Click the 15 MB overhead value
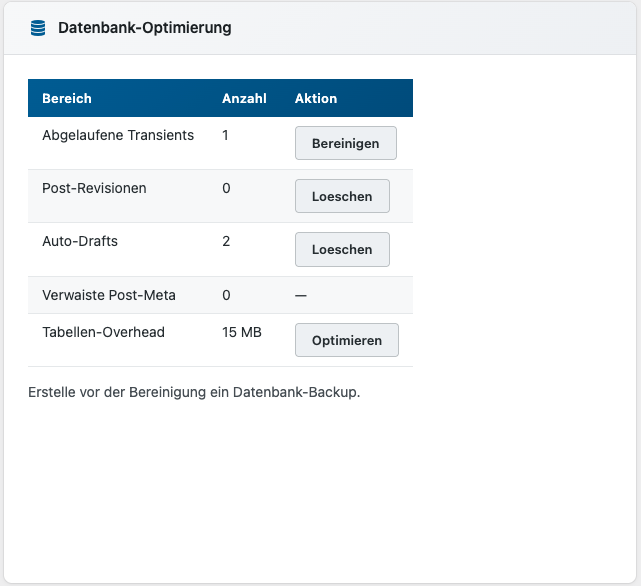The width and height of the screenshot is (641, 586). [x=242, y=332]
